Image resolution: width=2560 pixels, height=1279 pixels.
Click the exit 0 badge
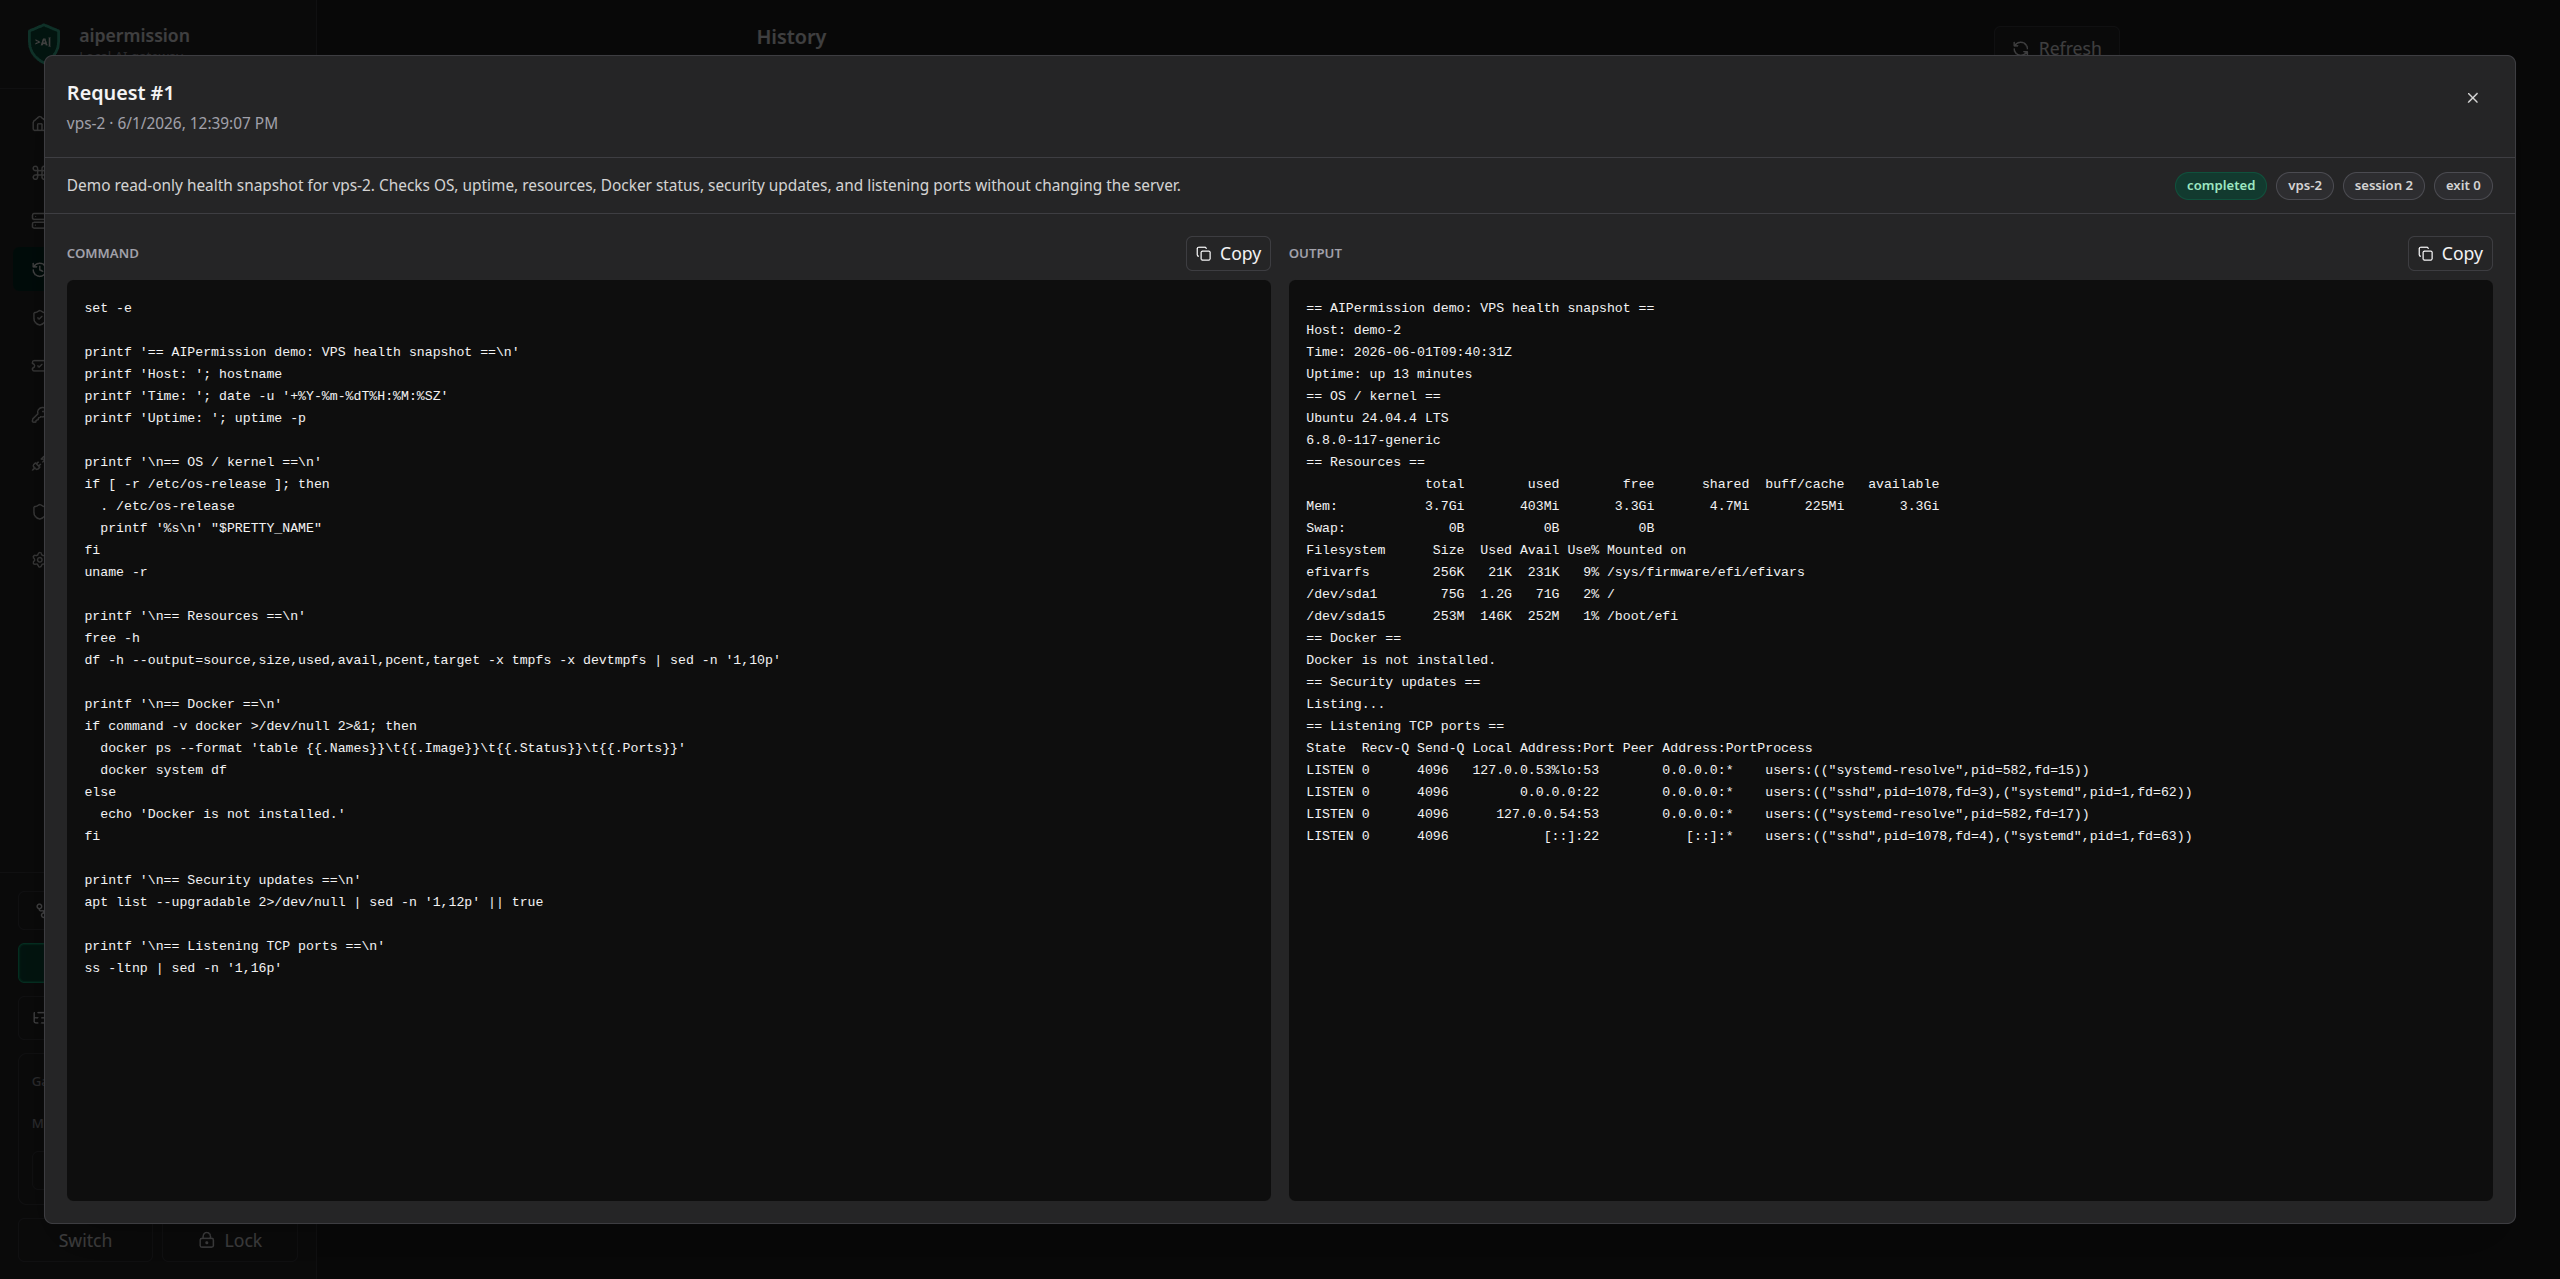point(2462,186)
